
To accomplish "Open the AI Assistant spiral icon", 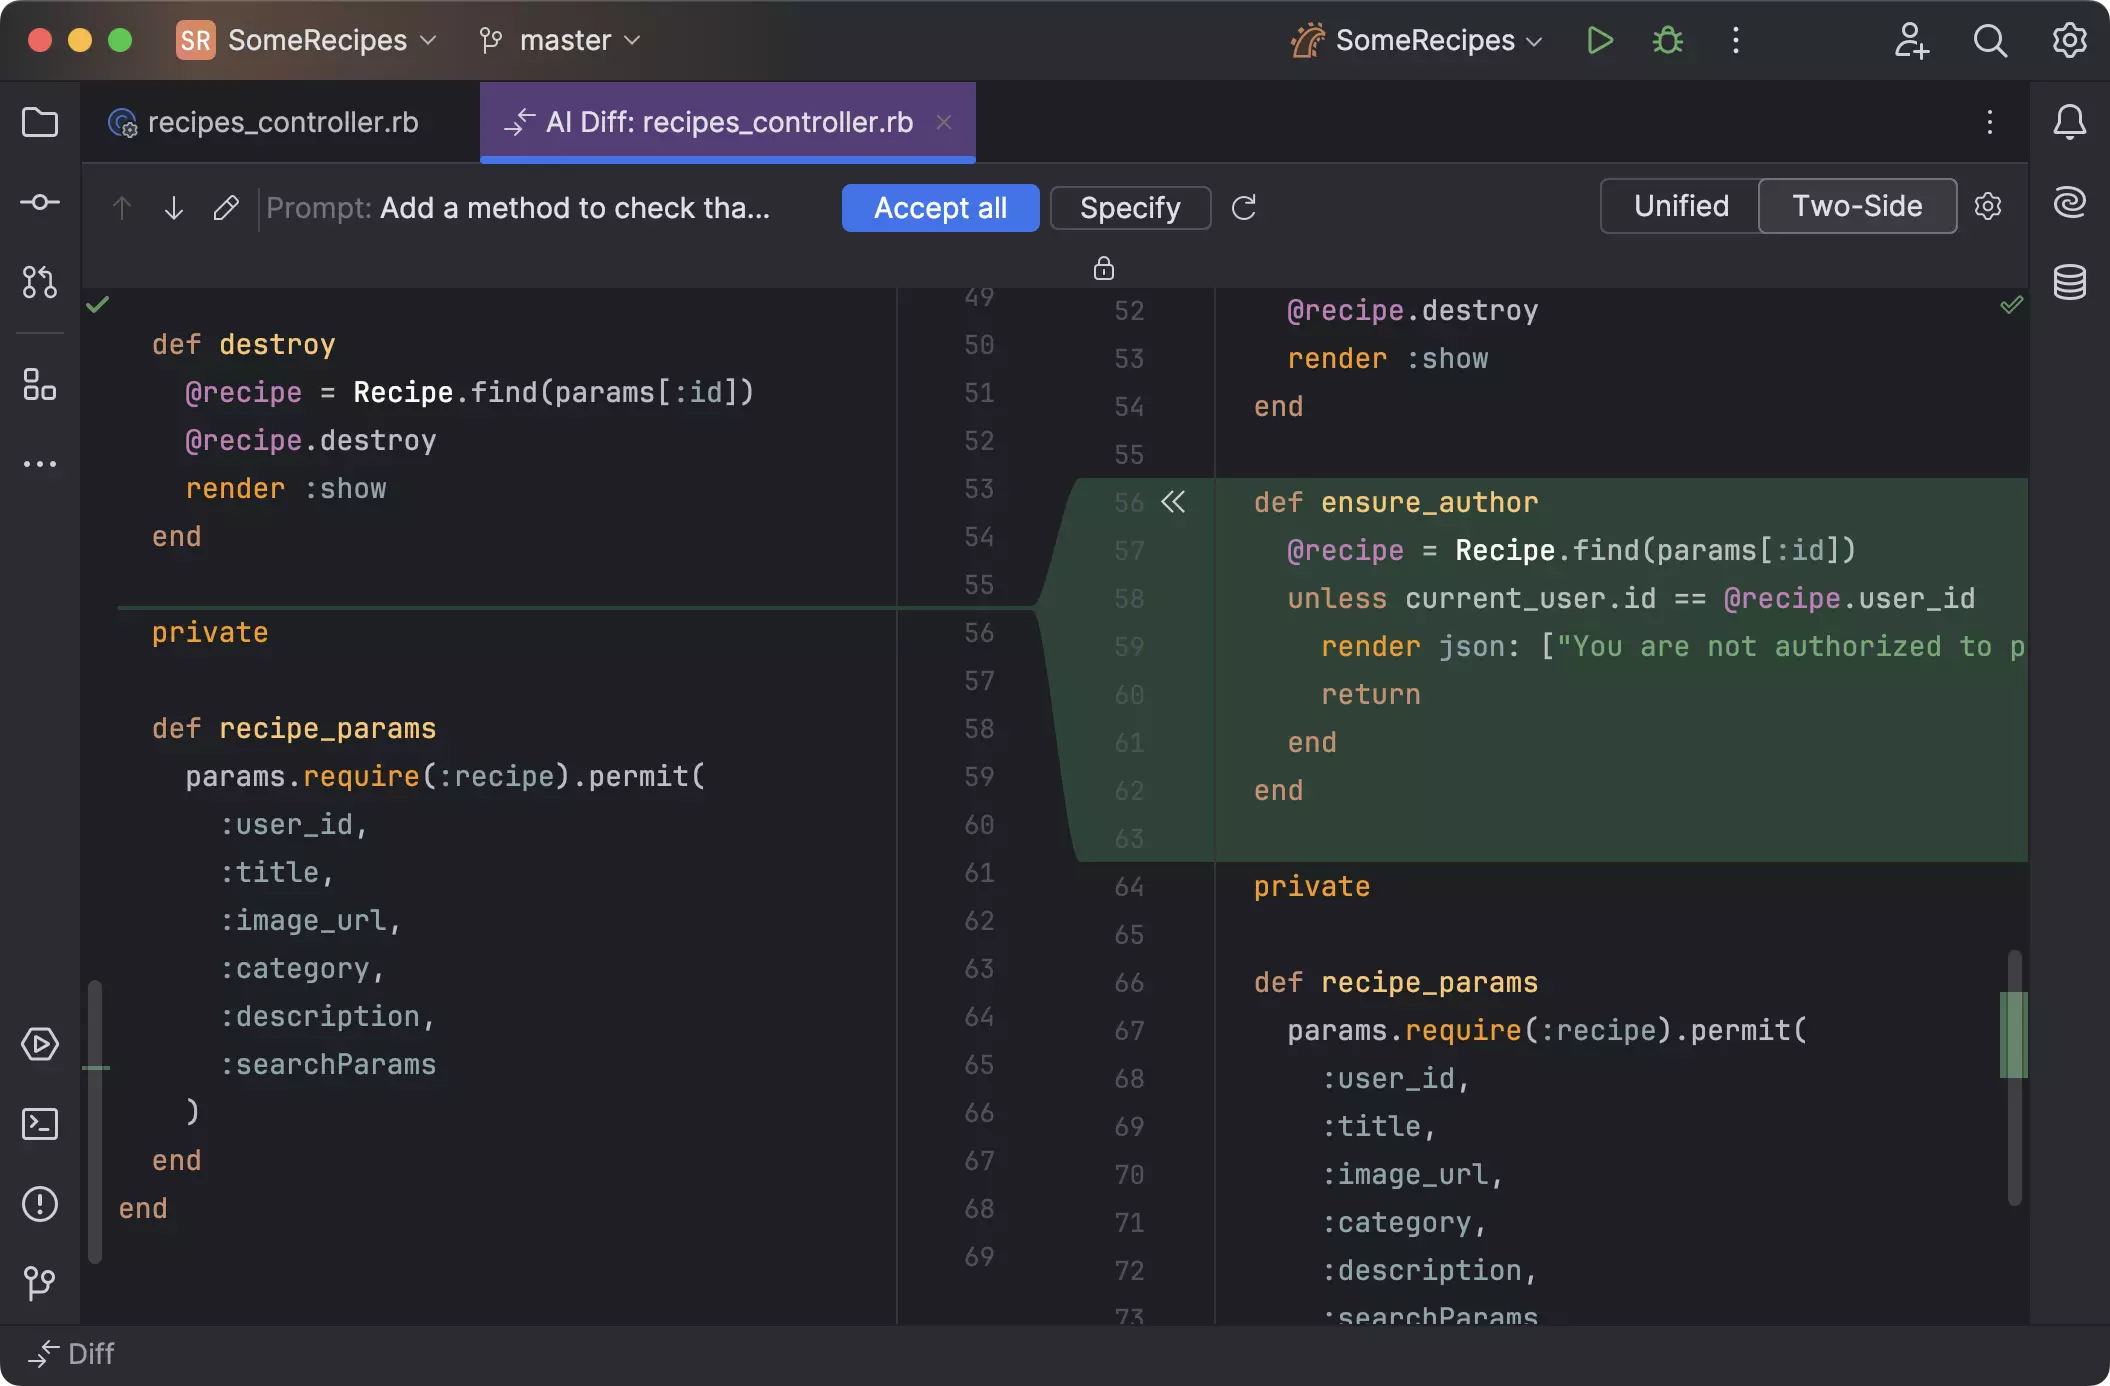I will pyautogui.click(x=2069, y=203).
